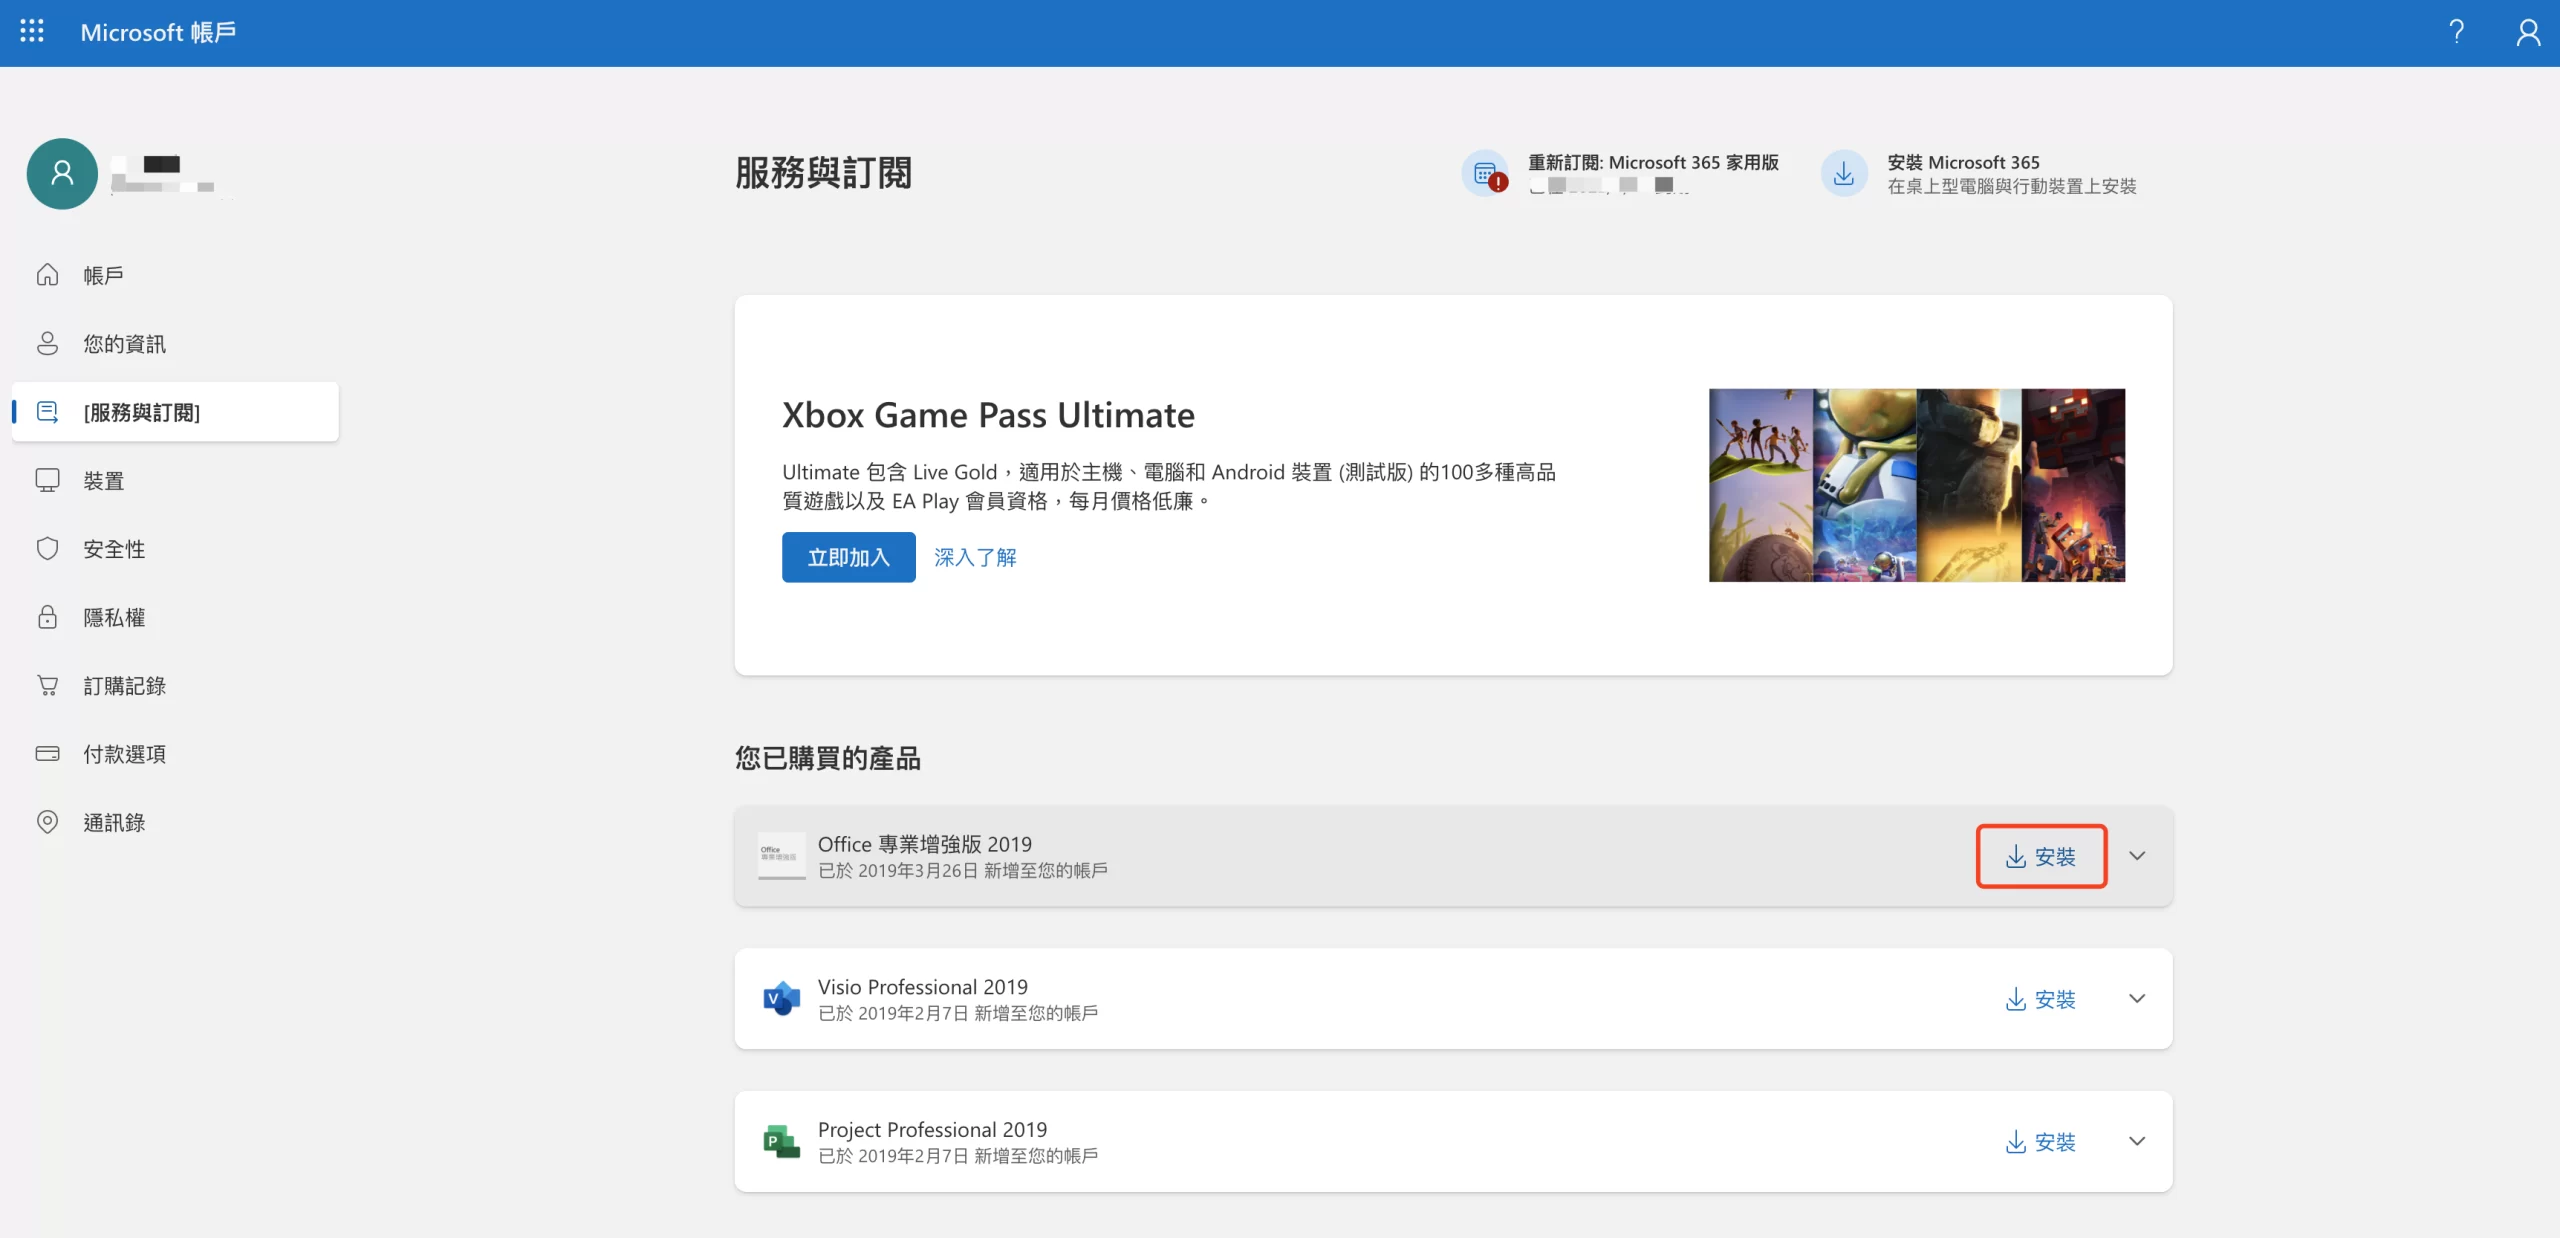2560x1238 pixels.
Task: Open the account profile icon in header
Action: click(x=2527, y=32)
